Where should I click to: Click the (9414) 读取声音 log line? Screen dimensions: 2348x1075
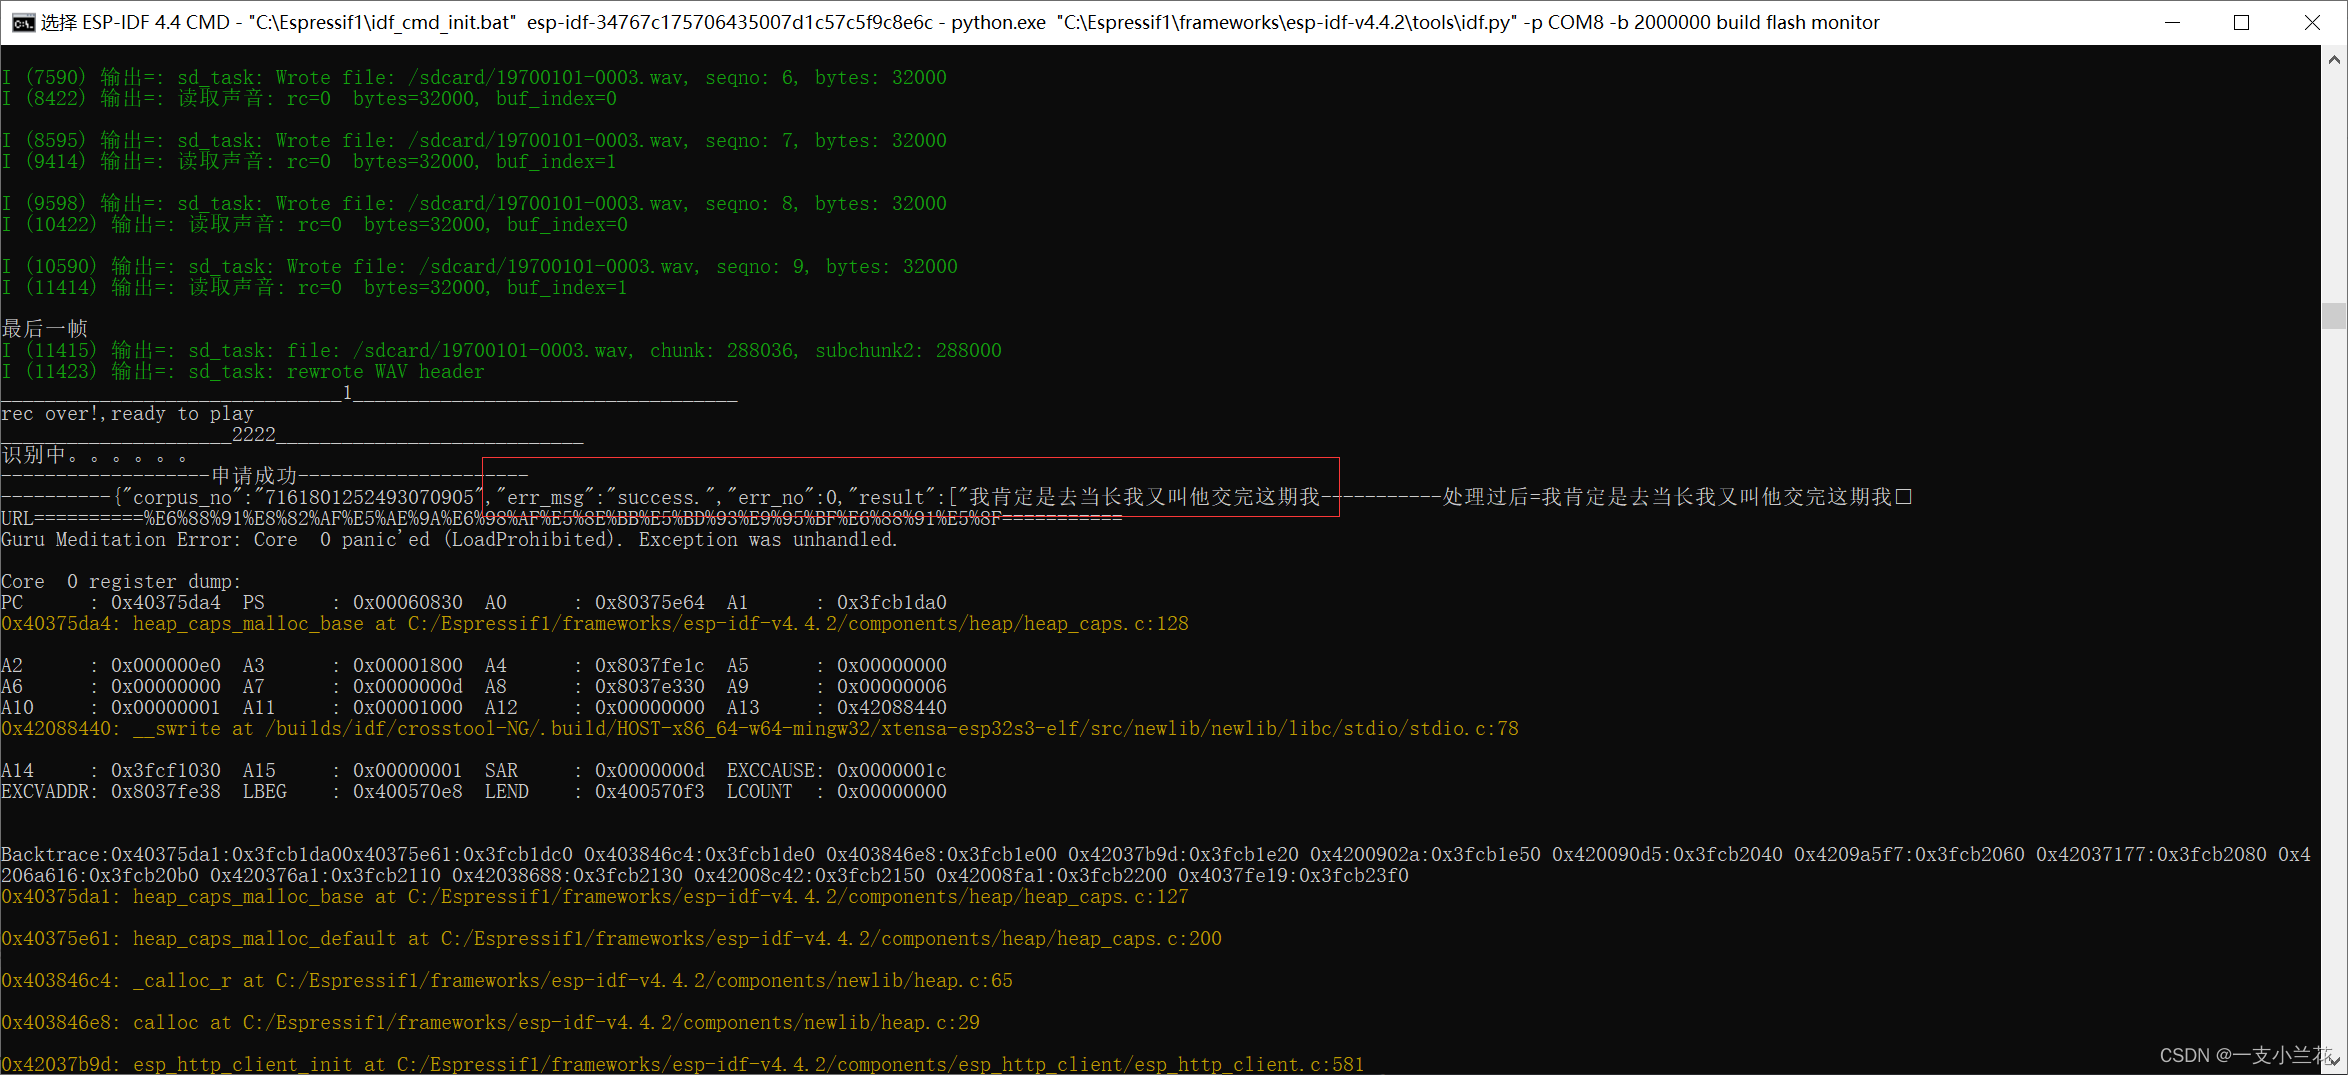(309, 161)
